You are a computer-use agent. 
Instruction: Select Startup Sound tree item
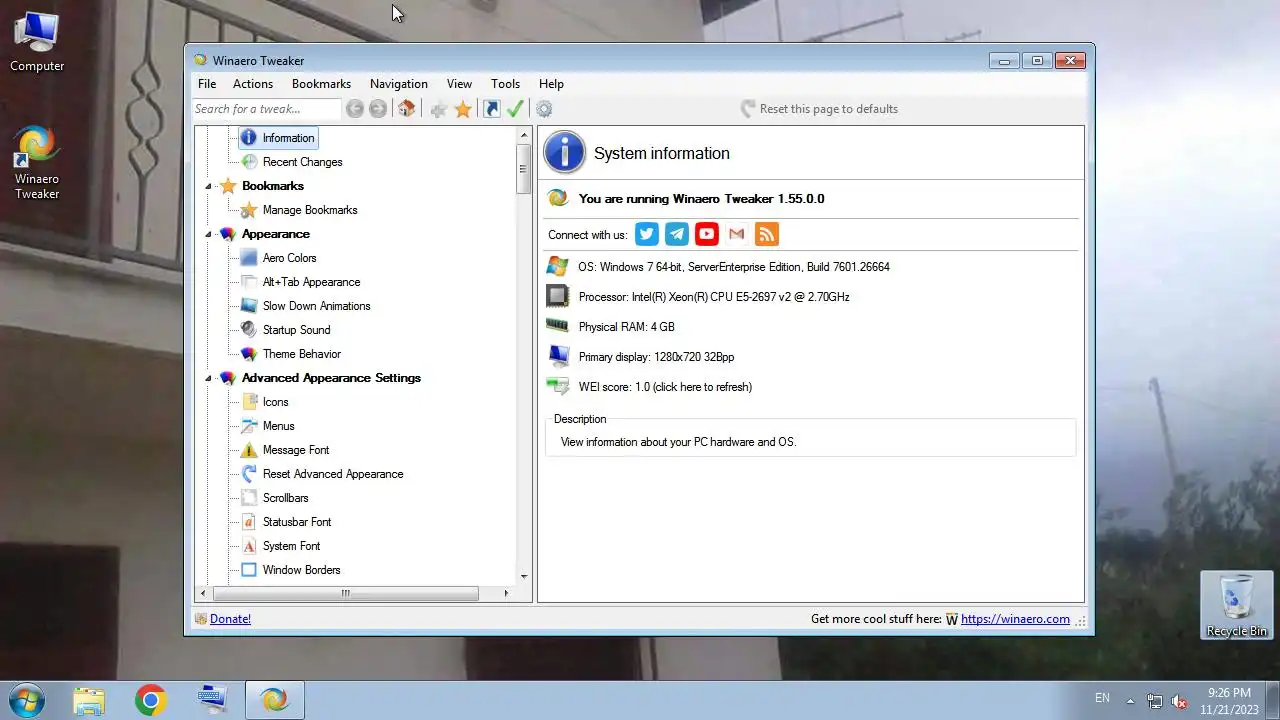tap(296, 330)
